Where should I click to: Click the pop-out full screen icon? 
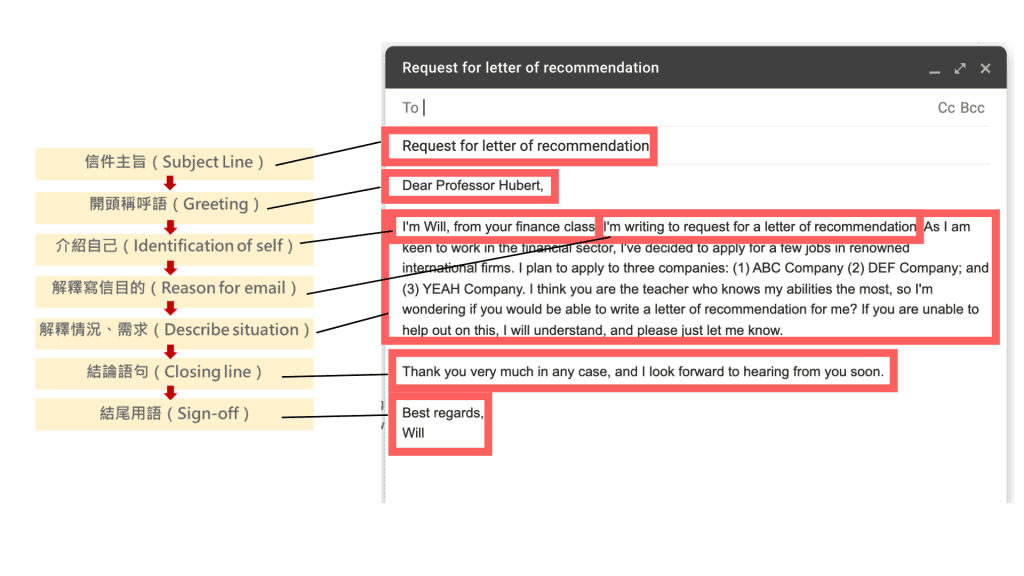coord(960,68)
